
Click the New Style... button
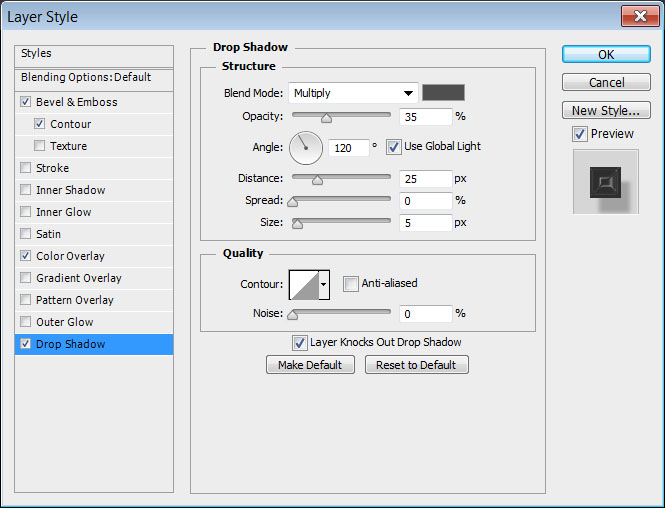click(x=605, y=110)
